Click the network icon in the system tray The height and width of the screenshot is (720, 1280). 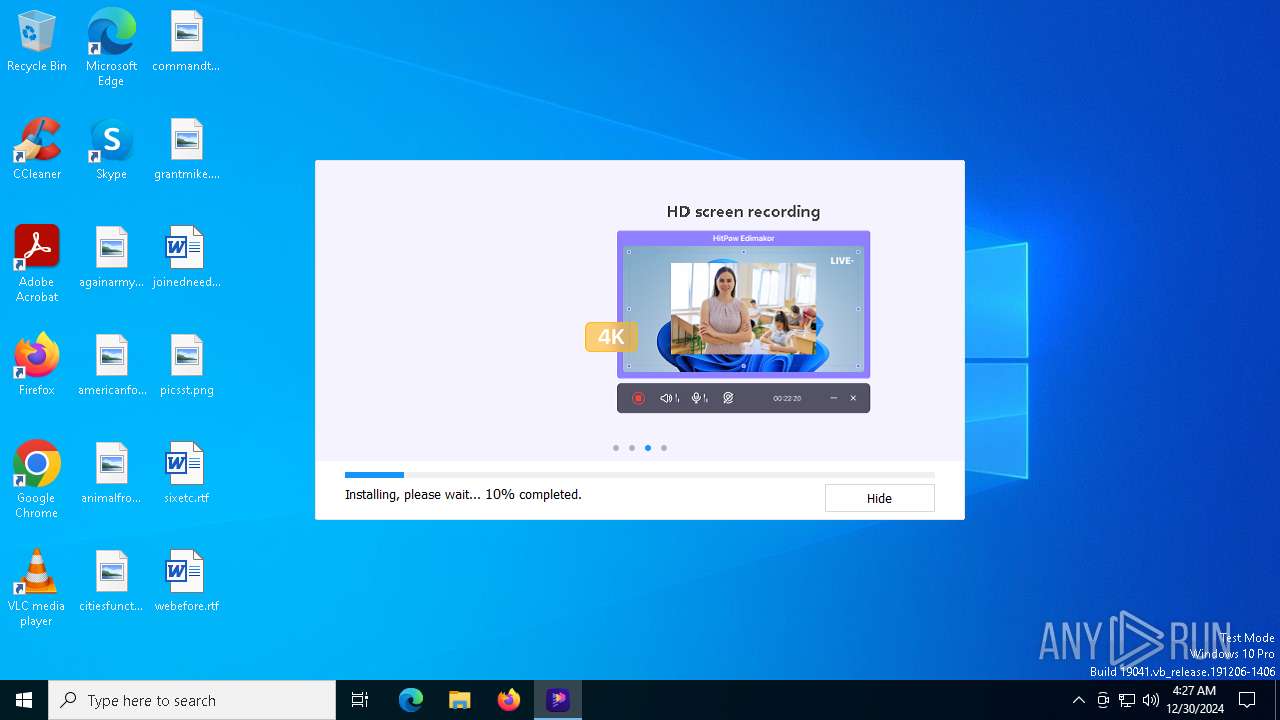pyautogui.click(x=1127, y=700)
